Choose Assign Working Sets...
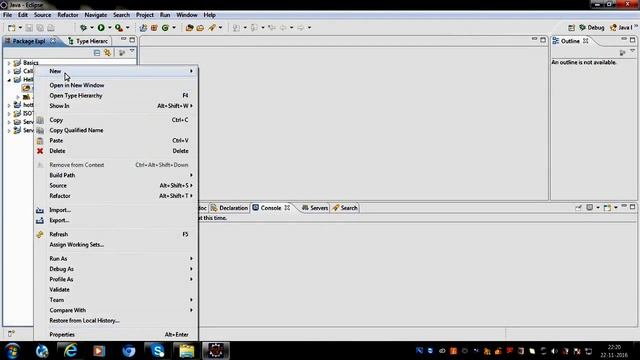640x360 pixels. tap(116, 244)
